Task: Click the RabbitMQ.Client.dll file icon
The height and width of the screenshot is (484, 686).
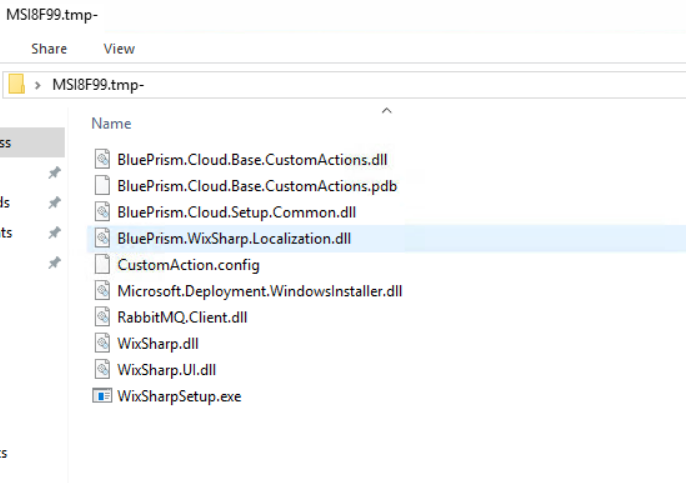Action: point(102,317)
